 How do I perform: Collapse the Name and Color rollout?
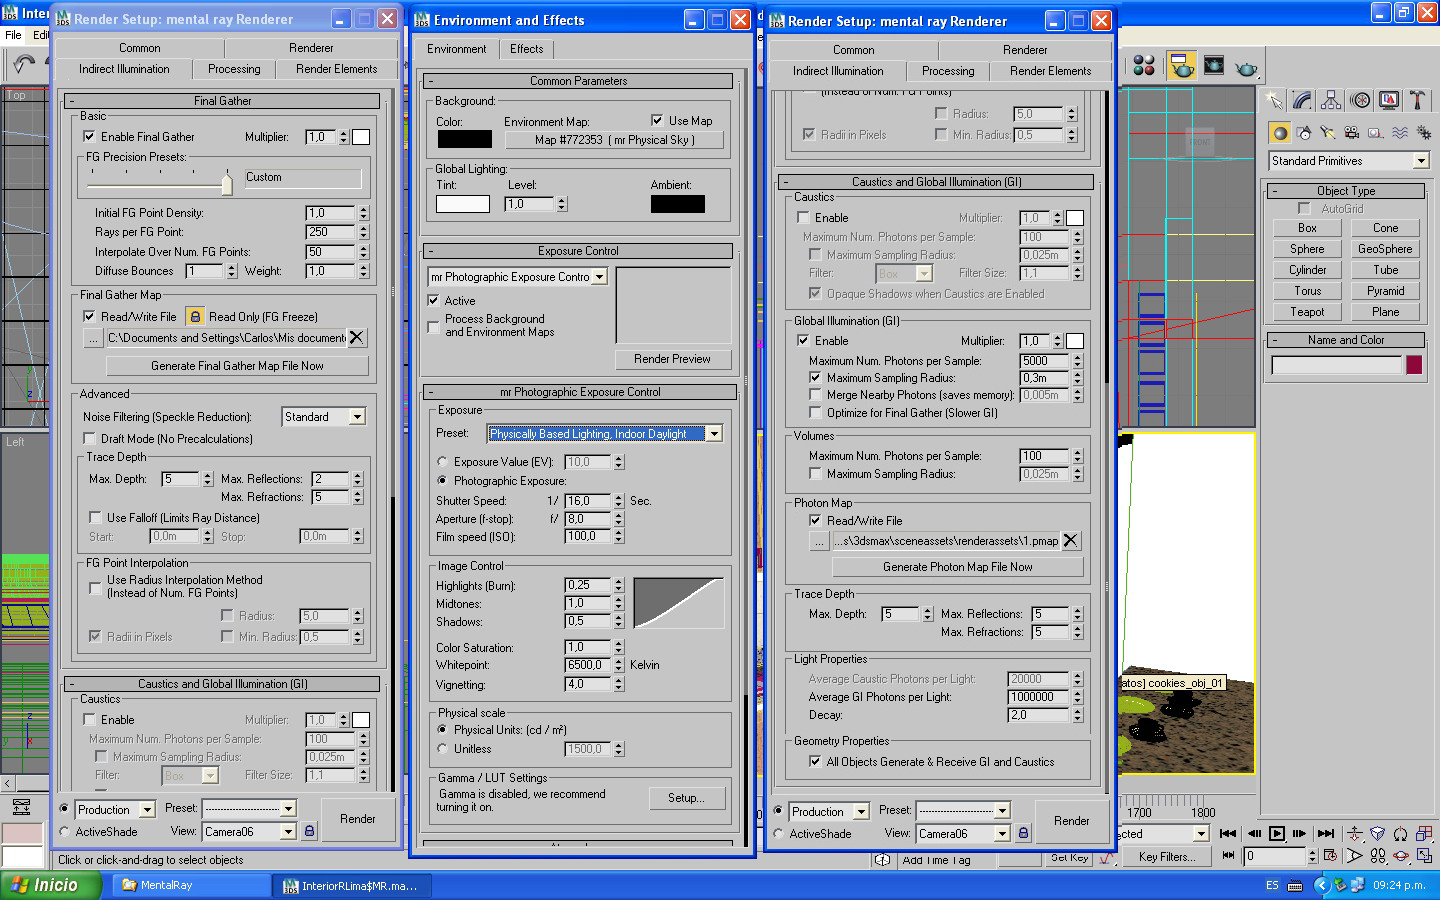coord(1346,340)
